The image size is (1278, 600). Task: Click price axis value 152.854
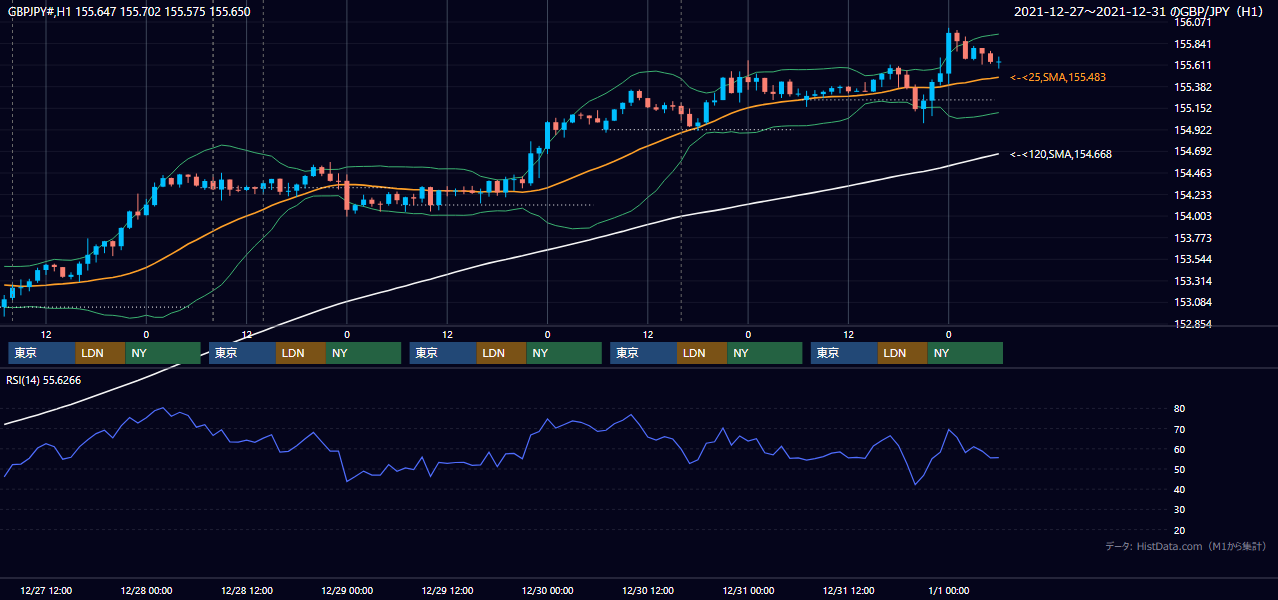(x=1193, y=324)
